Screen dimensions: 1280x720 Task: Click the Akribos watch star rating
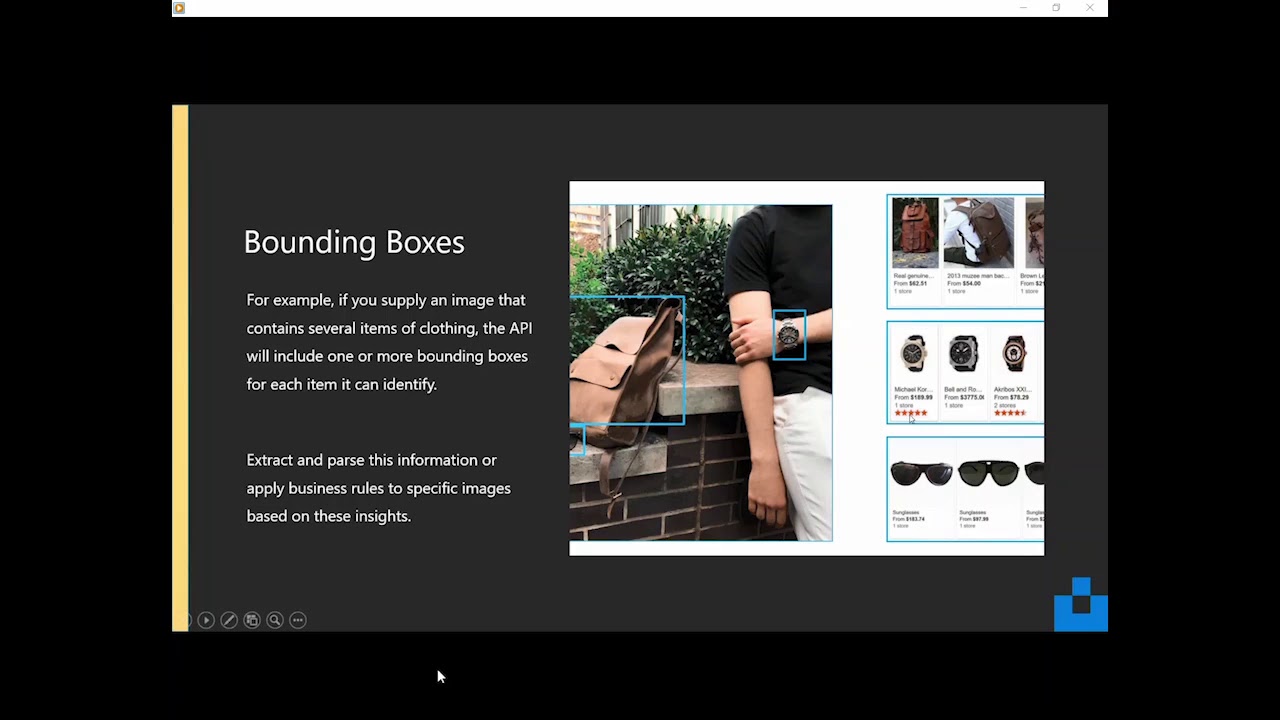pos(1010,413)
